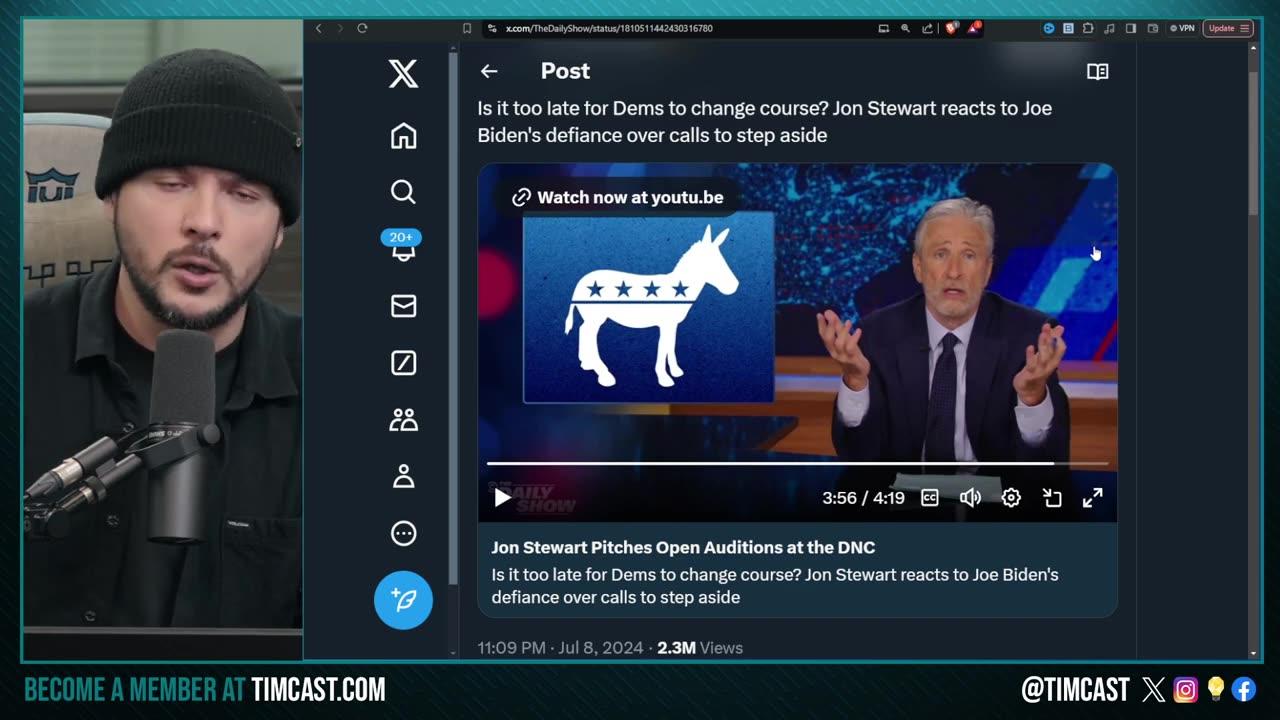This screenshot has height=720, width=1280.
Task: Enter fullscreen on the video
Action: click(1093, 497)
